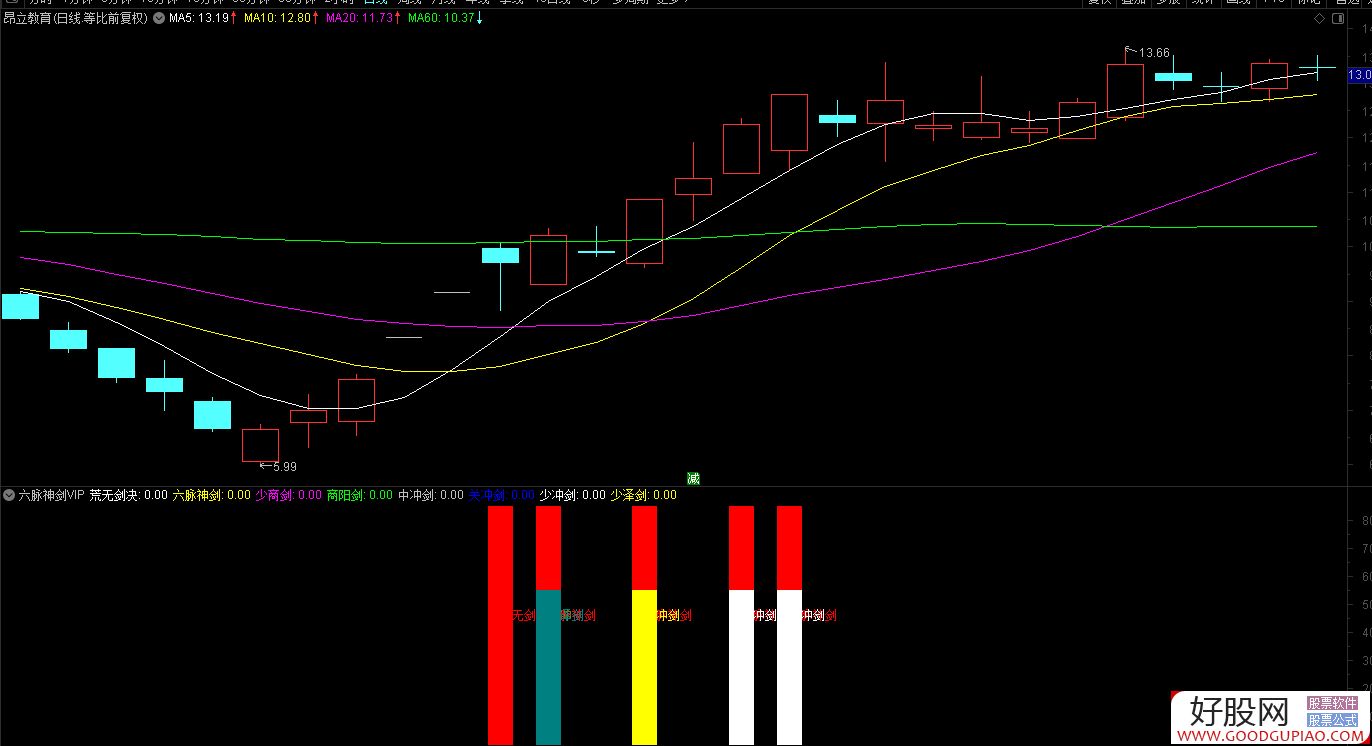Click the yellow 六脉神剑: 0.00 value
Viewport: 1372px width, 746px height.
pyautogui.click(x=212, y=495)
